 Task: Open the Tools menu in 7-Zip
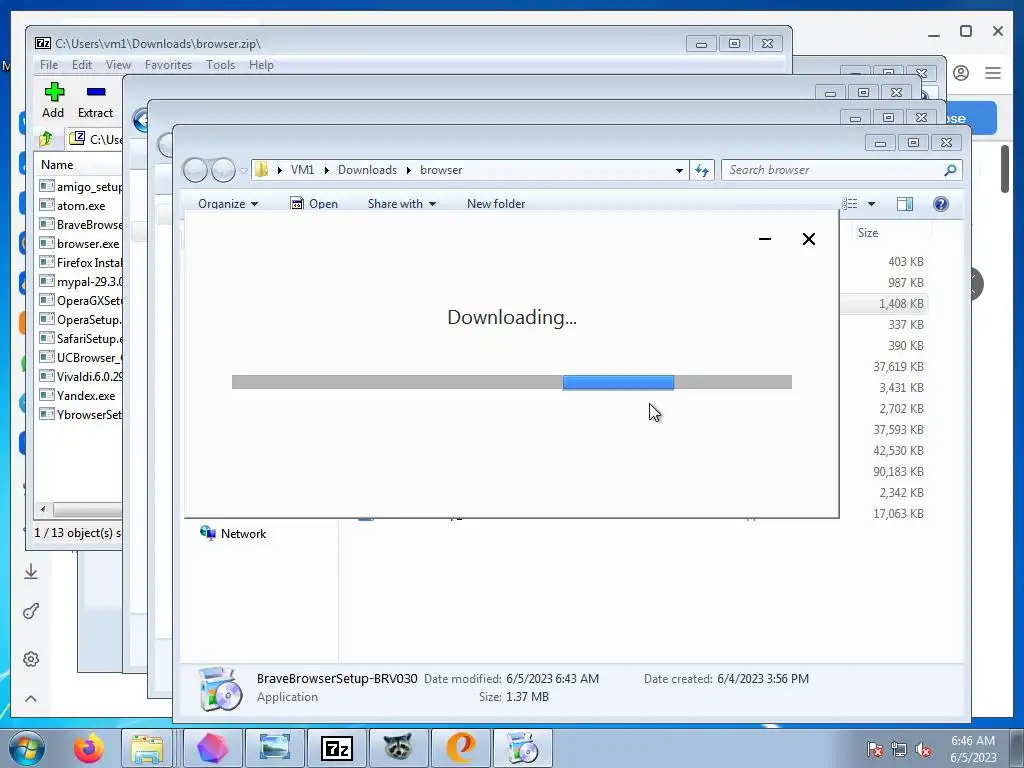click(x=220, y=65)
